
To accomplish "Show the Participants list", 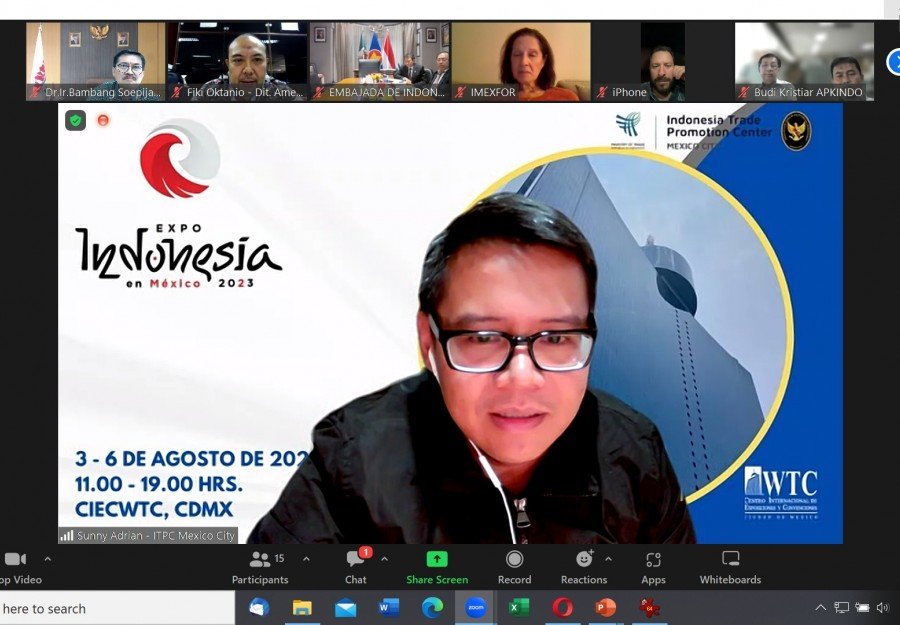I will [260, 560].
